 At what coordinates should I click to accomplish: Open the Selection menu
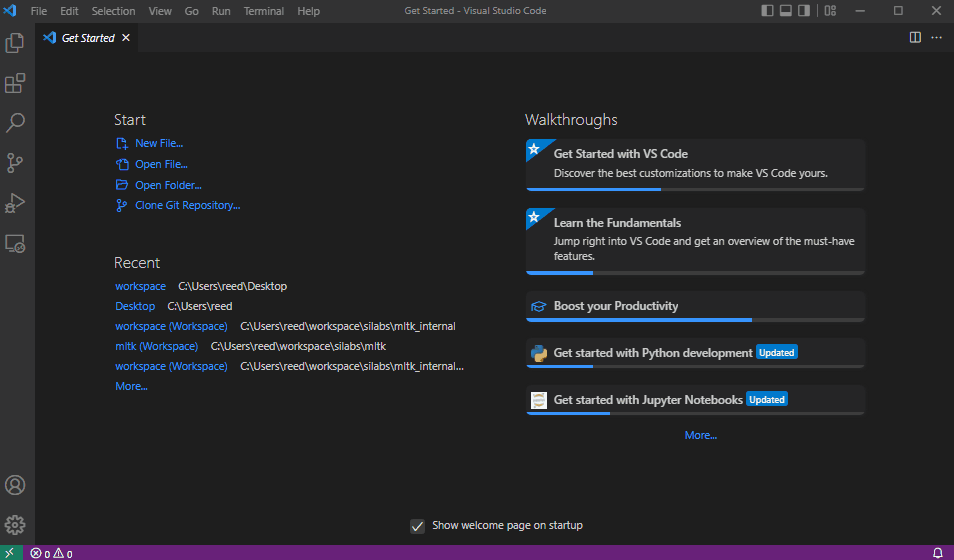click(113, 11)
